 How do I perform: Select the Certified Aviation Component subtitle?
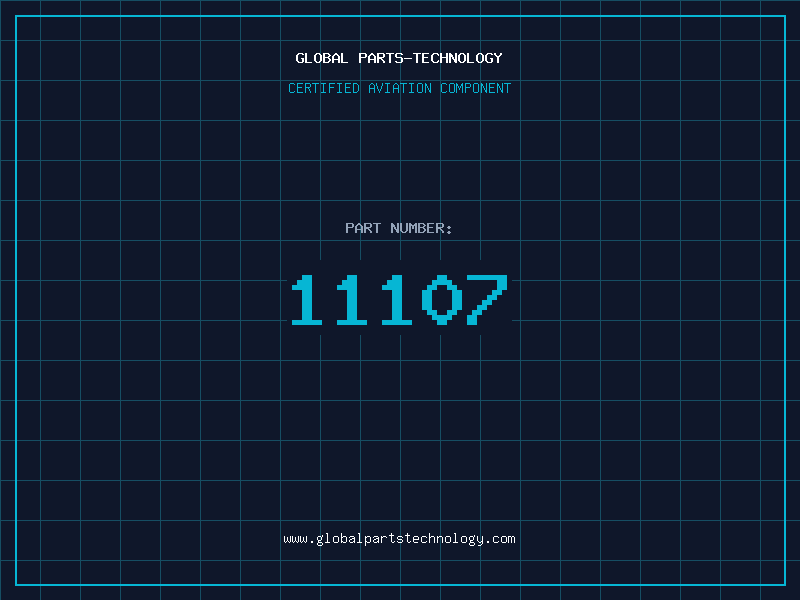(x=399, y=88)
